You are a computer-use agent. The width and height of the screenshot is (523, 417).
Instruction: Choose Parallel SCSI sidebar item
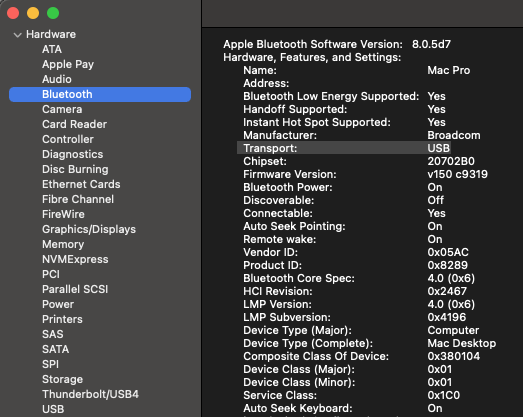75,290
